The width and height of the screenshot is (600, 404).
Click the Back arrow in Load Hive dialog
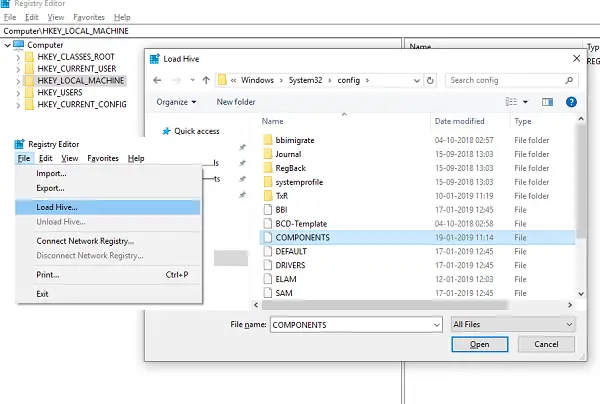(x=157, y=80)
